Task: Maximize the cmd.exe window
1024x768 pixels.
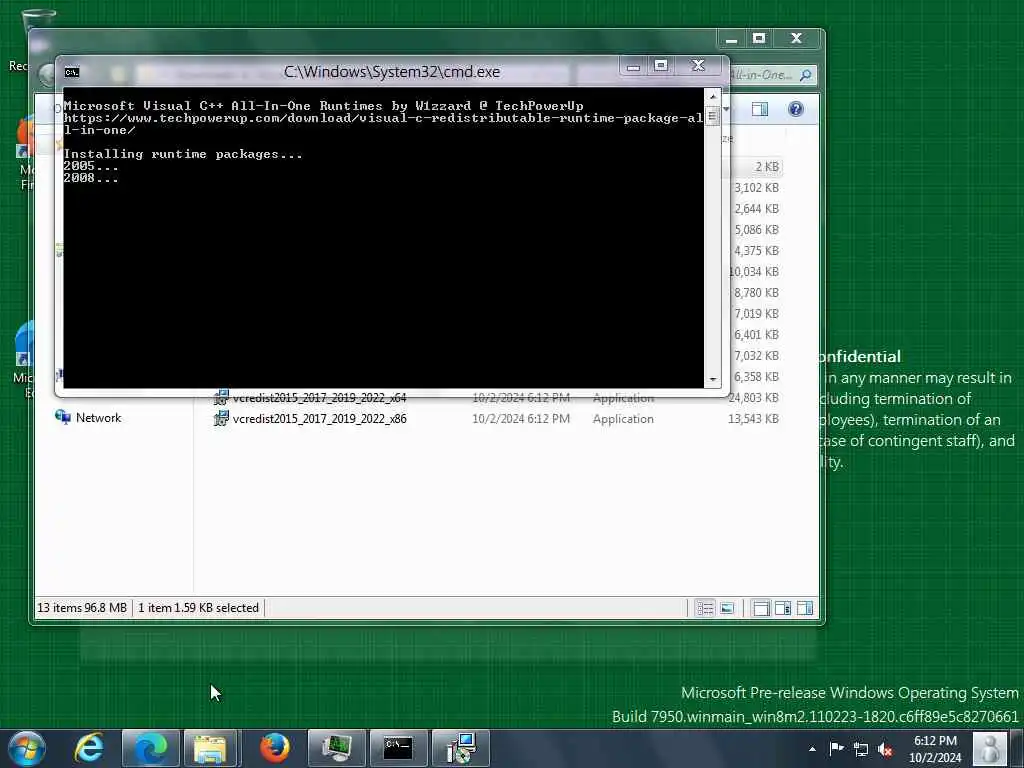Action: tap(661, 65)
